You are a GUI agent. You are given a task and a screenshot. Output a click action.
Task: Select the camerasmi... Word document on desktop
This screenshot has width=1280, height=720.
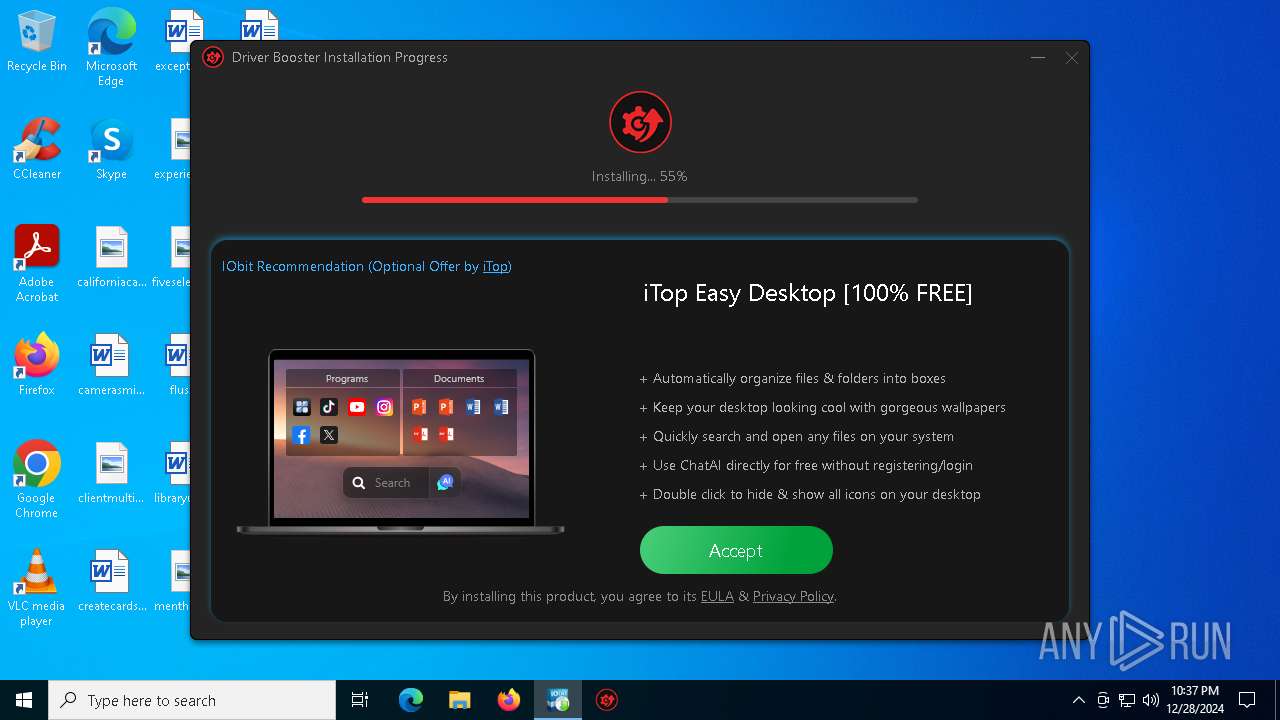click(111, 365)
